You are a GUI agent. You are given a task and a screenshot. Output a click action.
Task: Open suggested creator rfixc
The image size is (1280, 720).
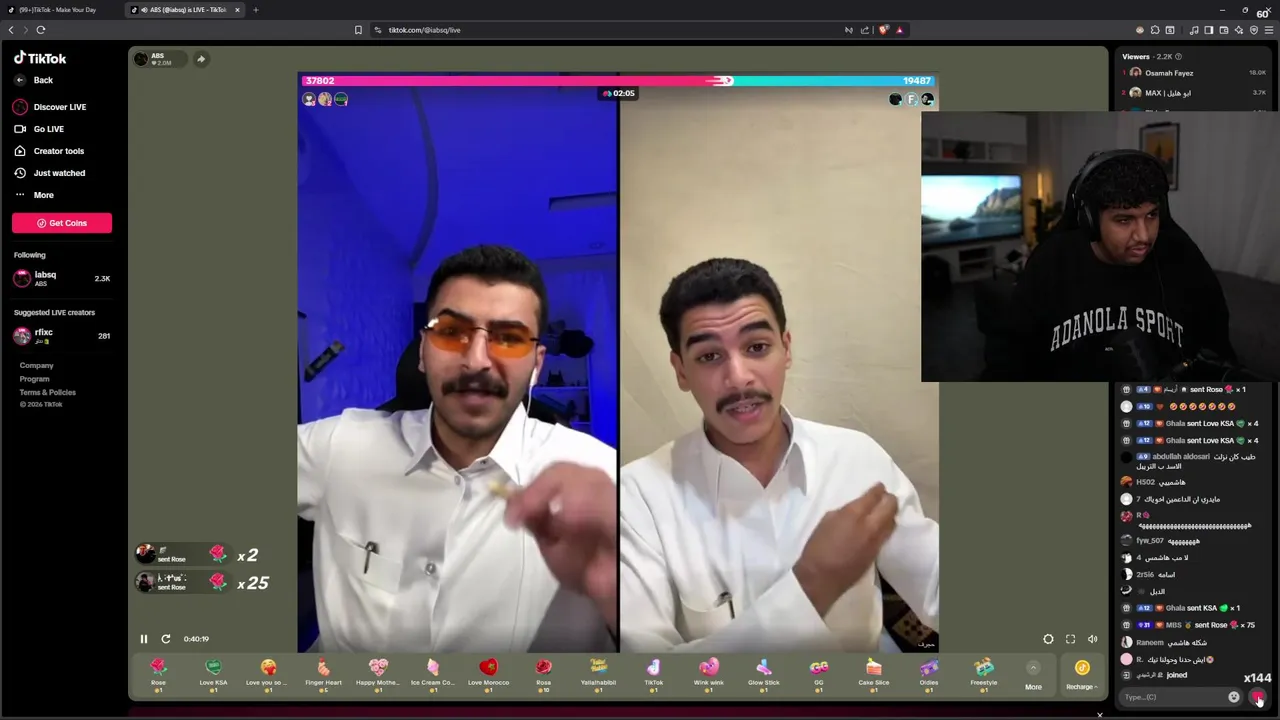click(x=62, y=336)
